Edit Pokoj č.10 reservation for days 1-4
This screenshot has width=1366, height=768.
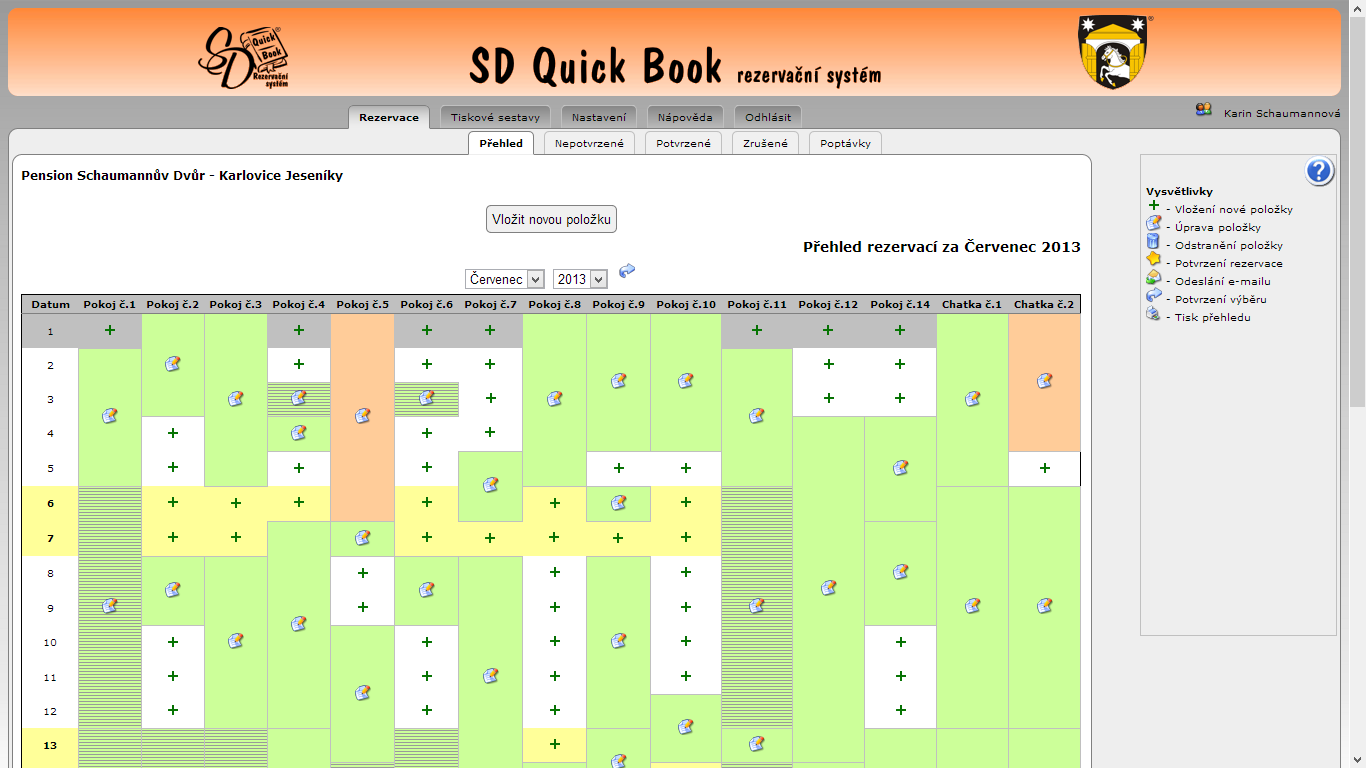coord(686,381)
